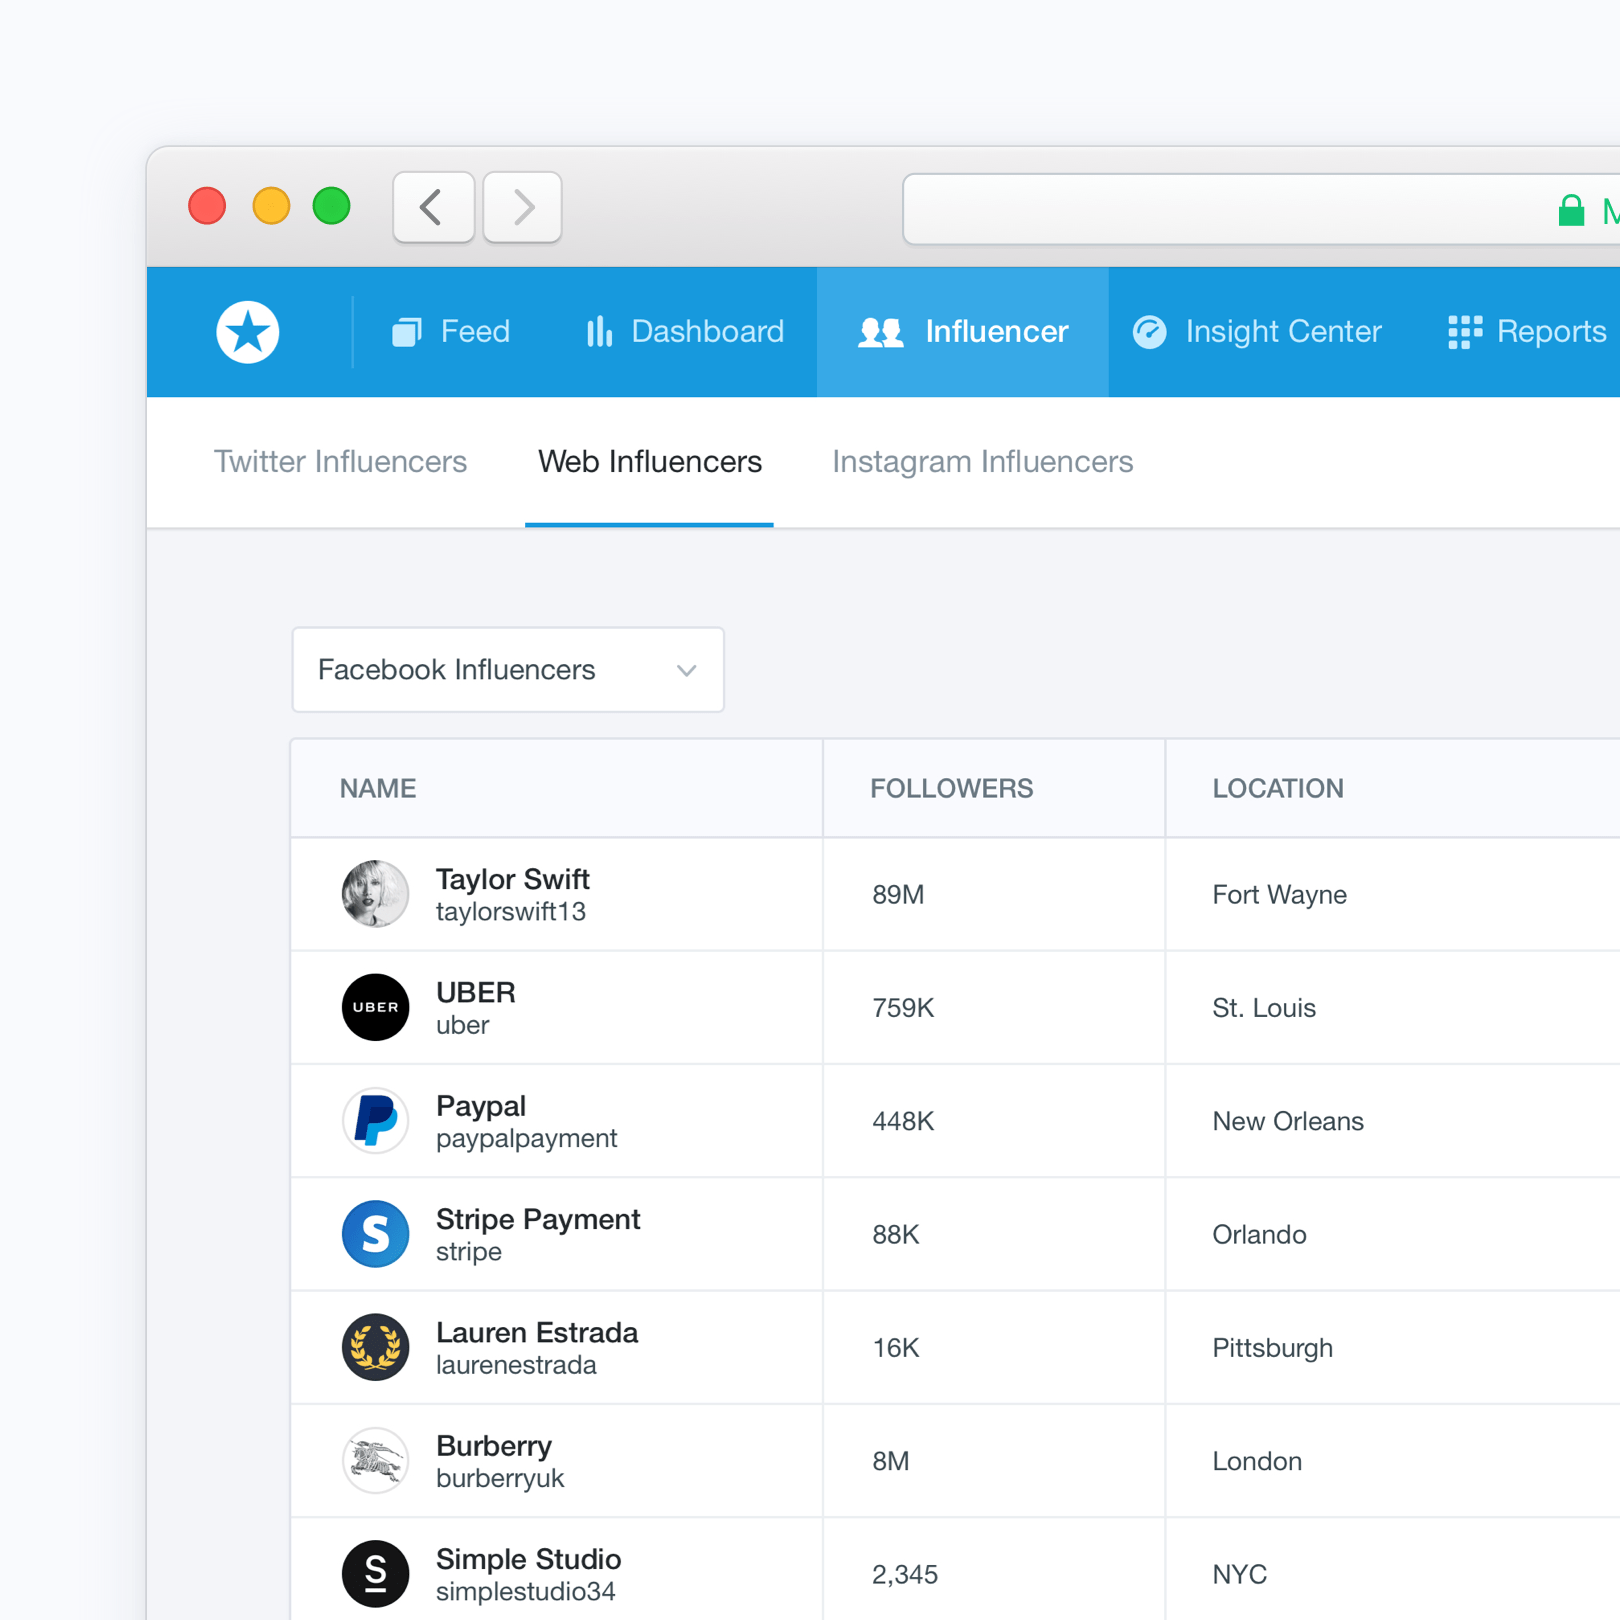
Task: Click the Insight Center gauge icon
Action: point(1150,332)
